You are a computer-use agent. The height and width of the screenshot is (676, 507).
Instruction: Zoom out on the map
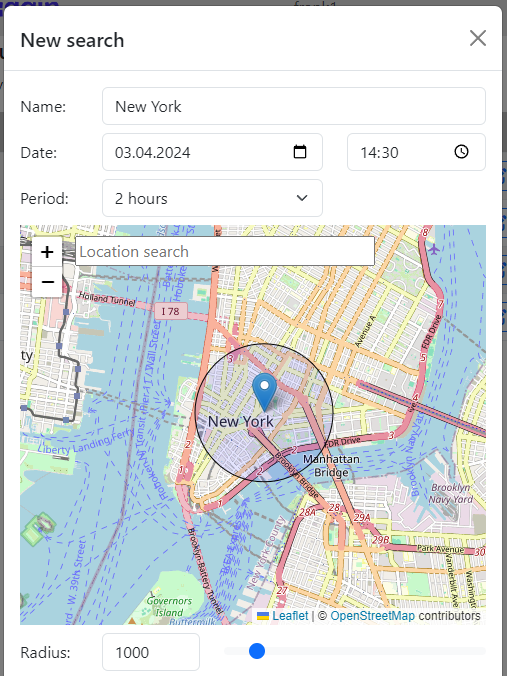click(47, 282)
